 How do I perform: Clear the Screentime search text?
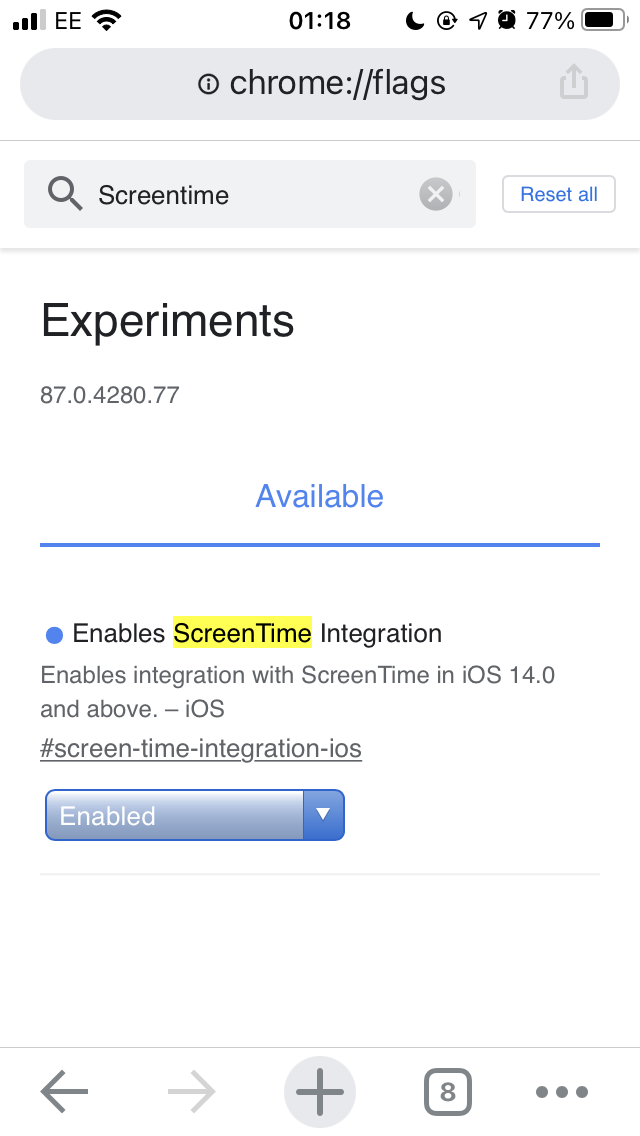[x=435, y=194]
